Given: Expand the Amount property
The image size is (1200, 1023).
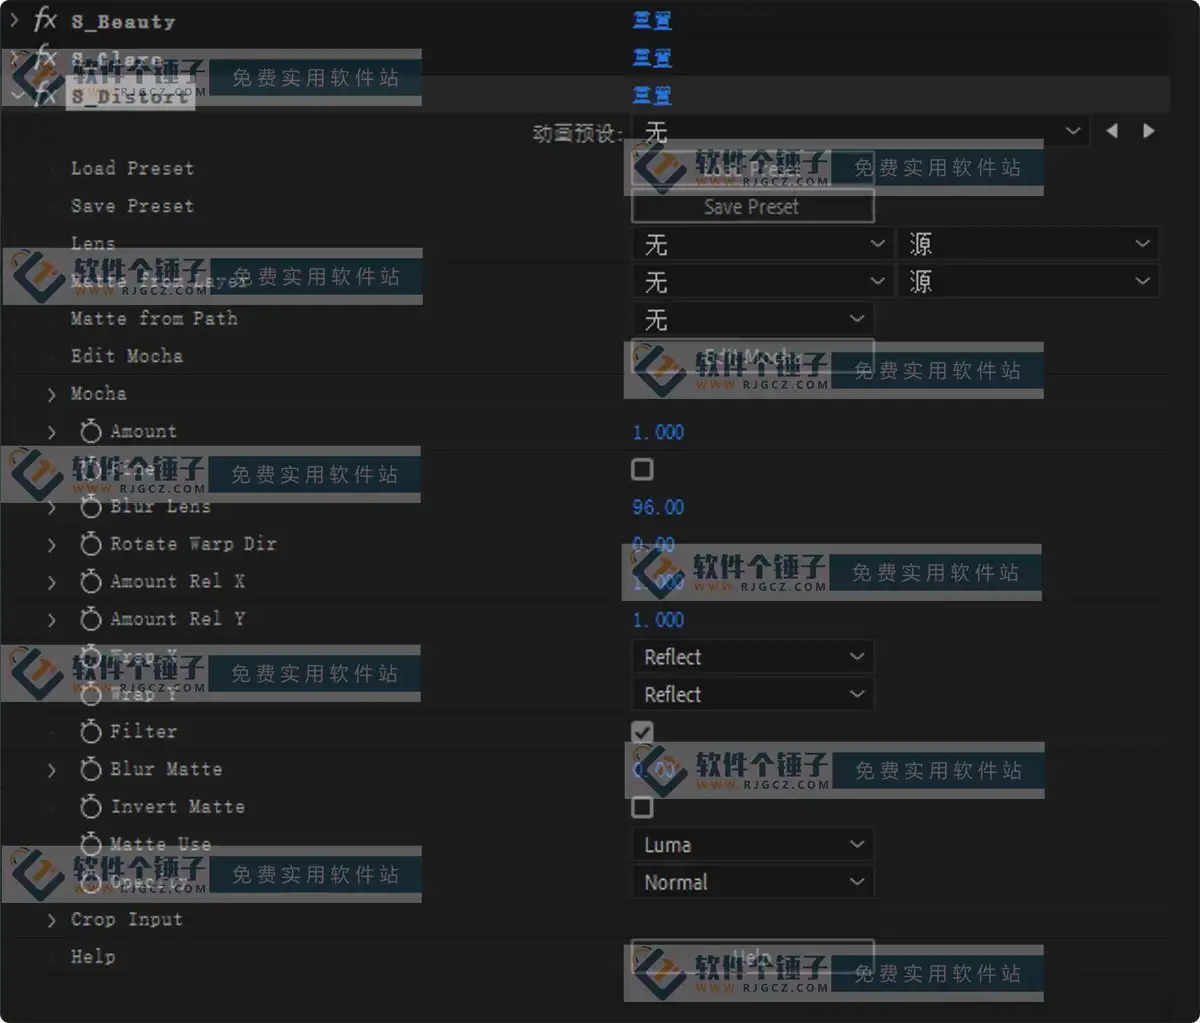Looking at the screenshot, I should click(52, 432).
